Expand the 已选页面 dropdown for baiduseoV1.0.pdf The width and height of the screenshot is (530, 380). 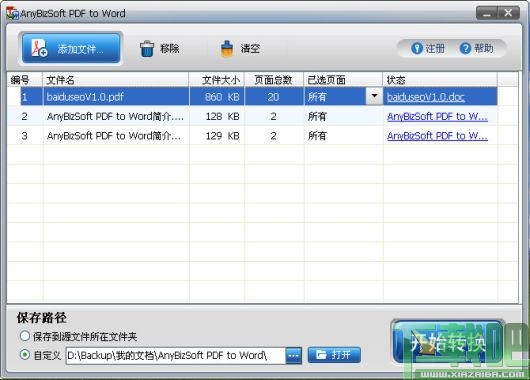374,96
